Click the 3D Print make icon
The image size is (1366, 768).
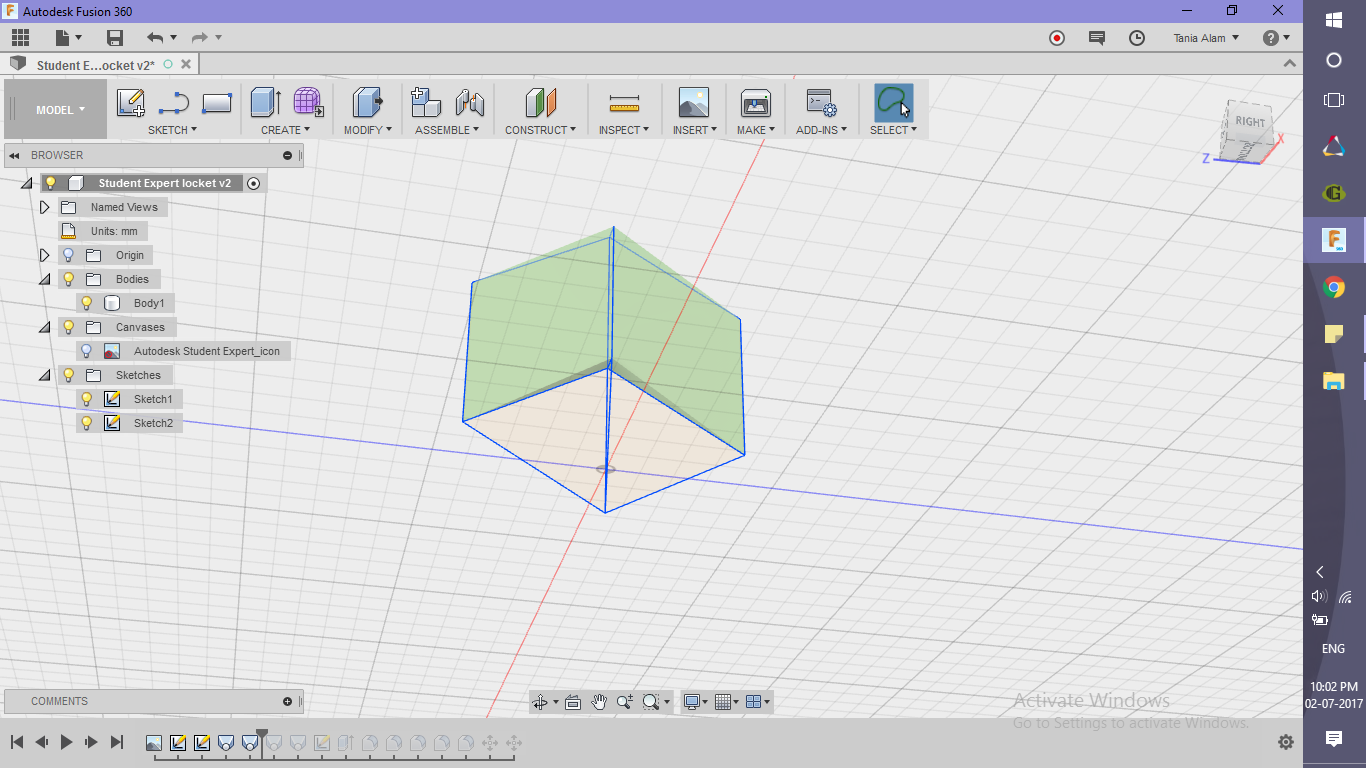[x=755, y=102]
